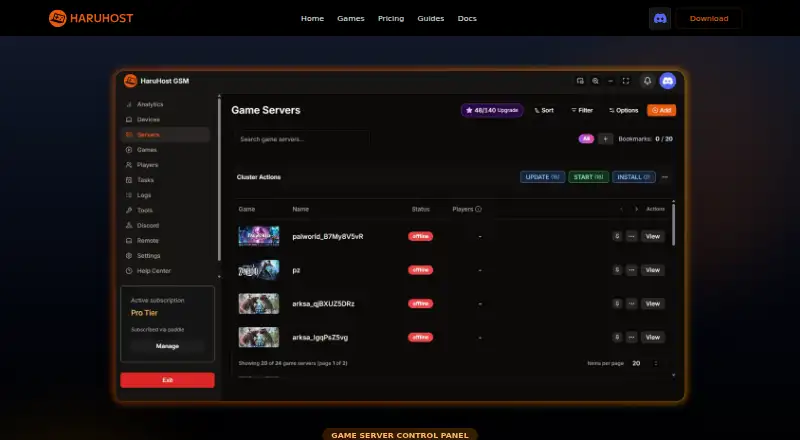This screenshot has width=800, height=440.
Task: Click View for palworld_B7My8V5vR server
Action: [653, 236]
